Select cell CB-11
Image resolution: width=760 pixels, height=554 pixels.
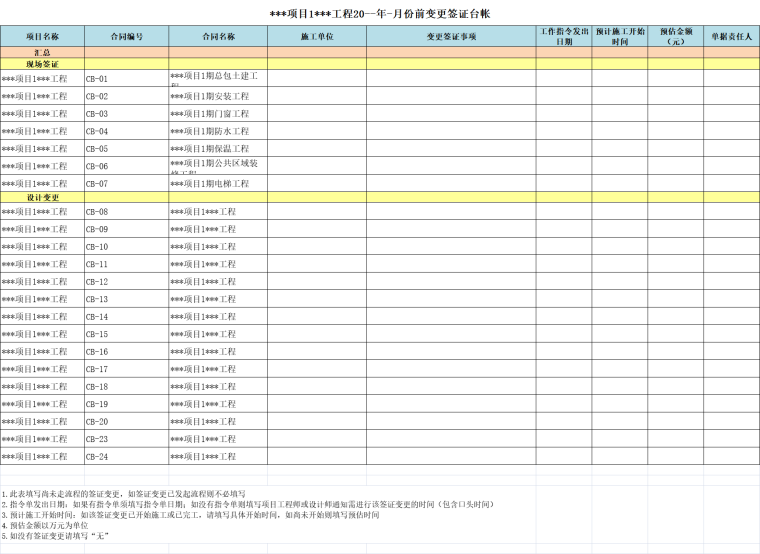click(x=127, y=264)
